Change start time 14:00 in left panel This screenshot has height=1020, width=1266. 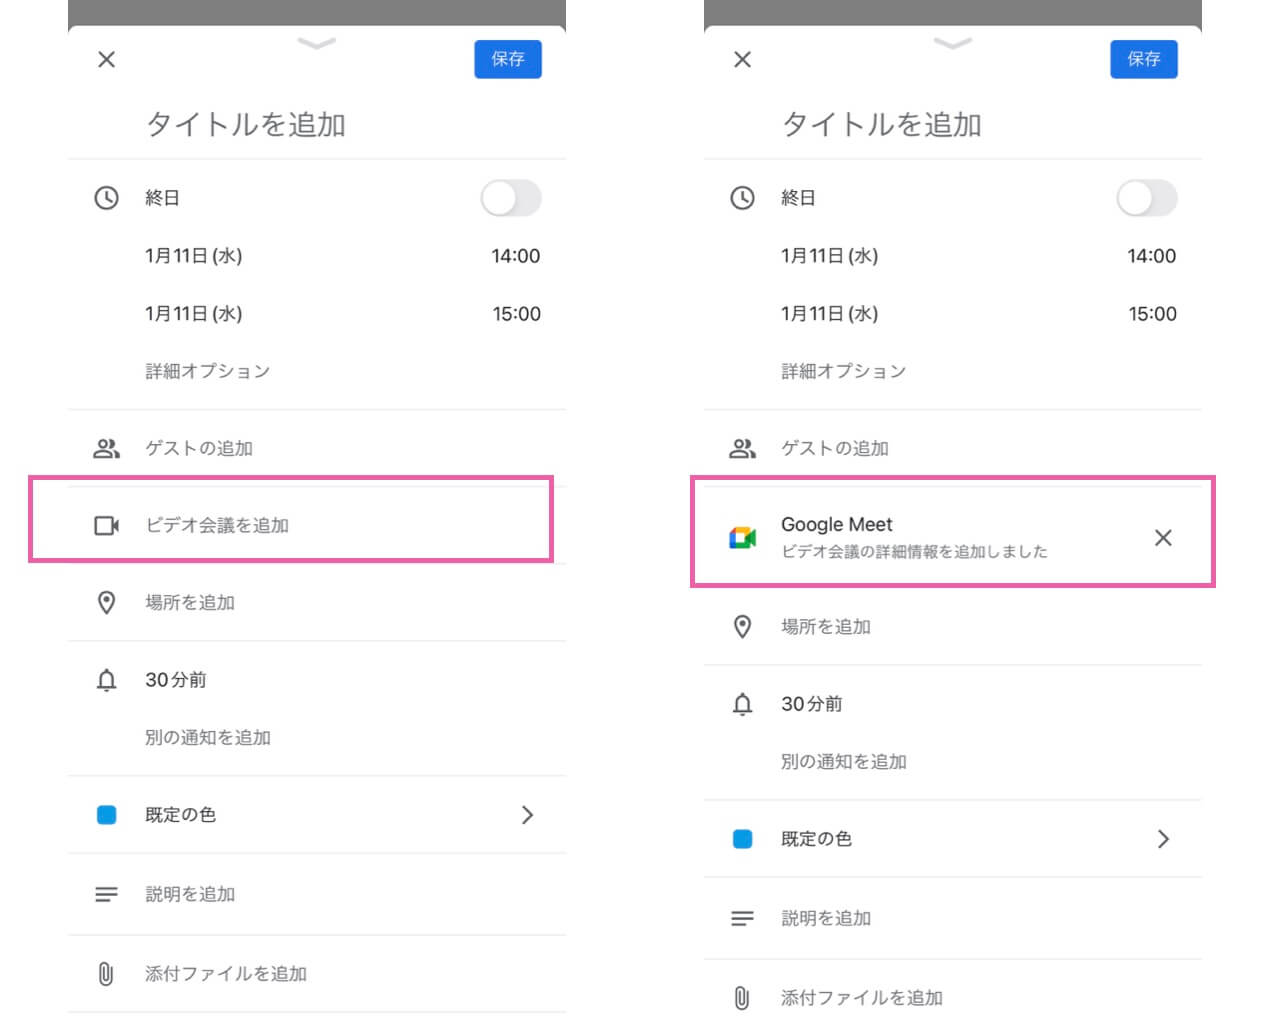point(516,256)
